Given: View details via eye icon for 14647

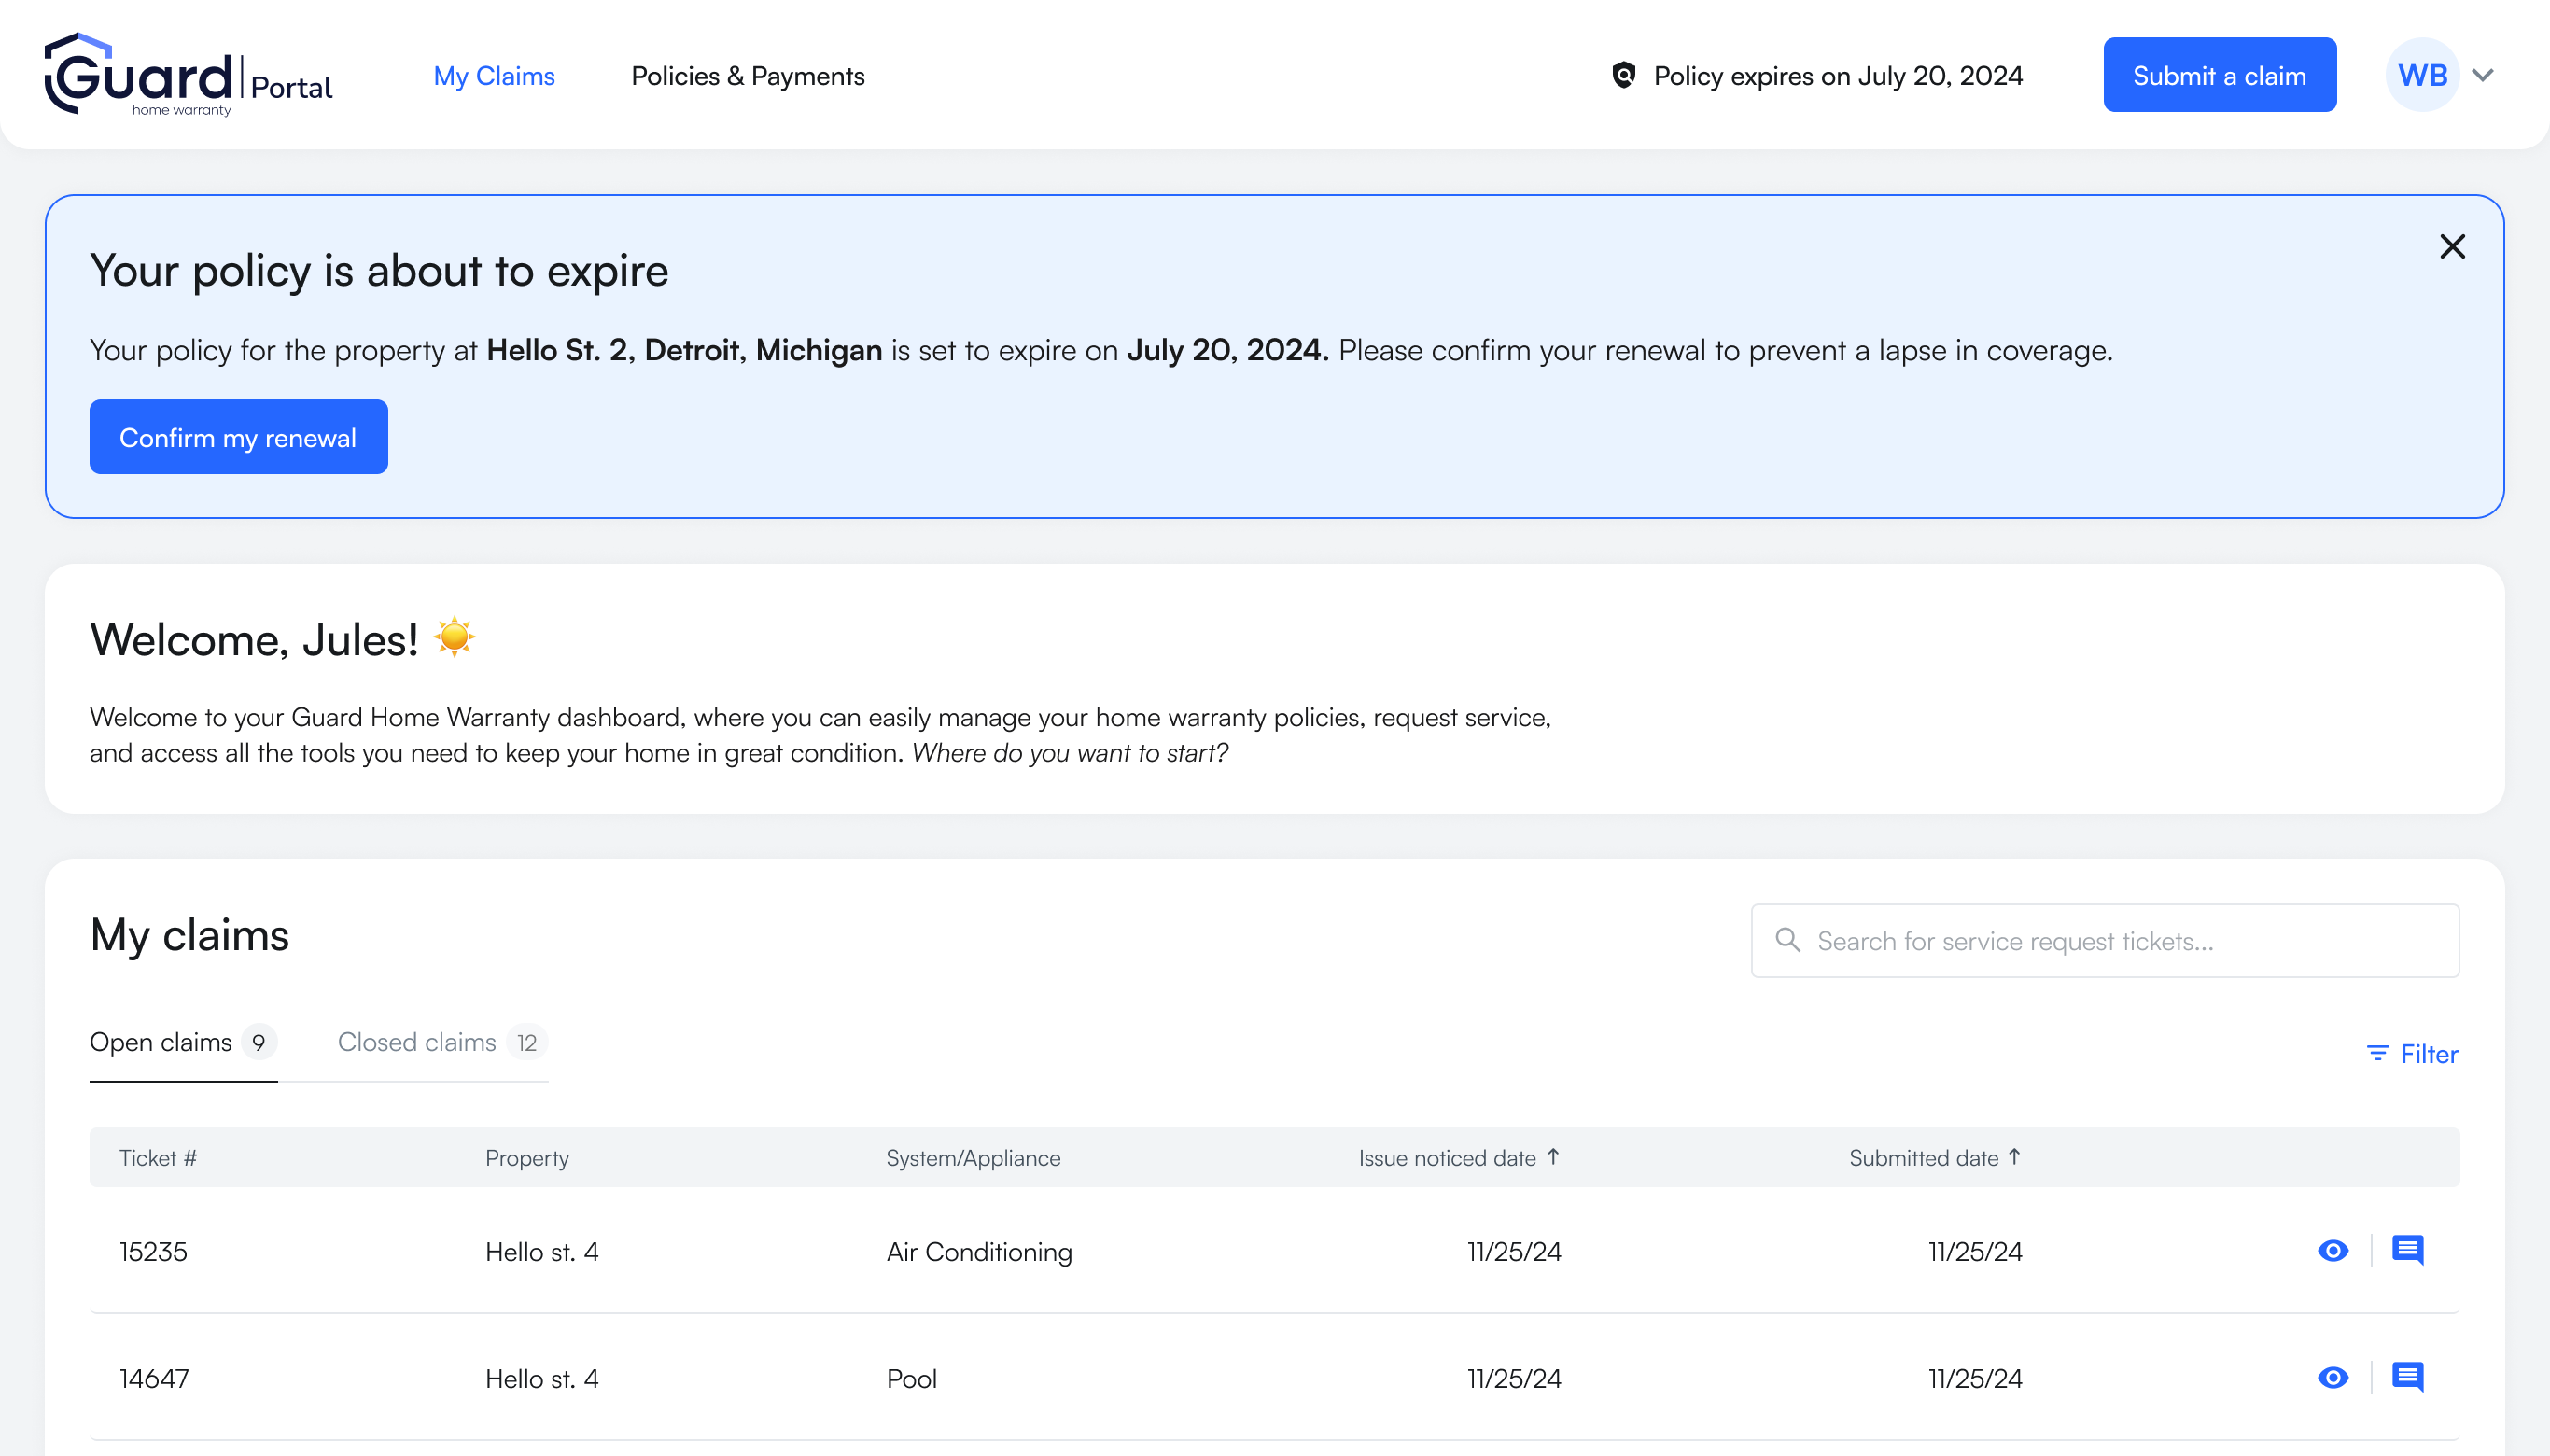Looking at the screenshot, I should (2332, 1377).
